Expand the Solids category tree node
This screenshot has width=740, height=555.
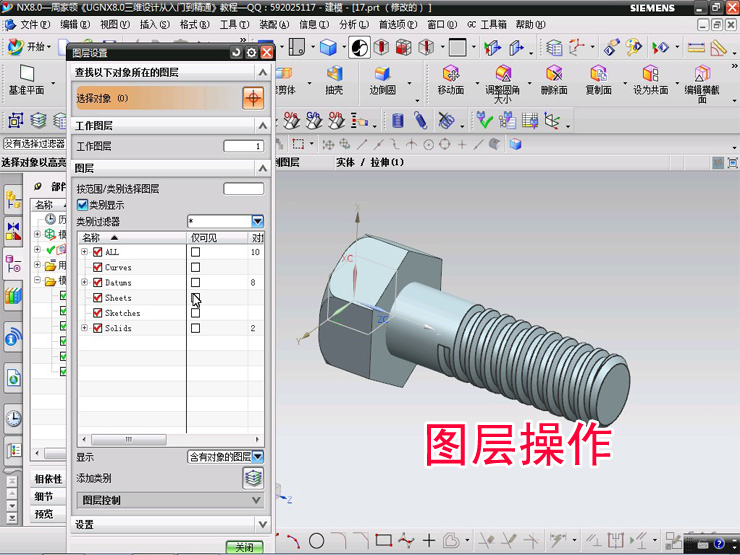click(x=84, y=328)
